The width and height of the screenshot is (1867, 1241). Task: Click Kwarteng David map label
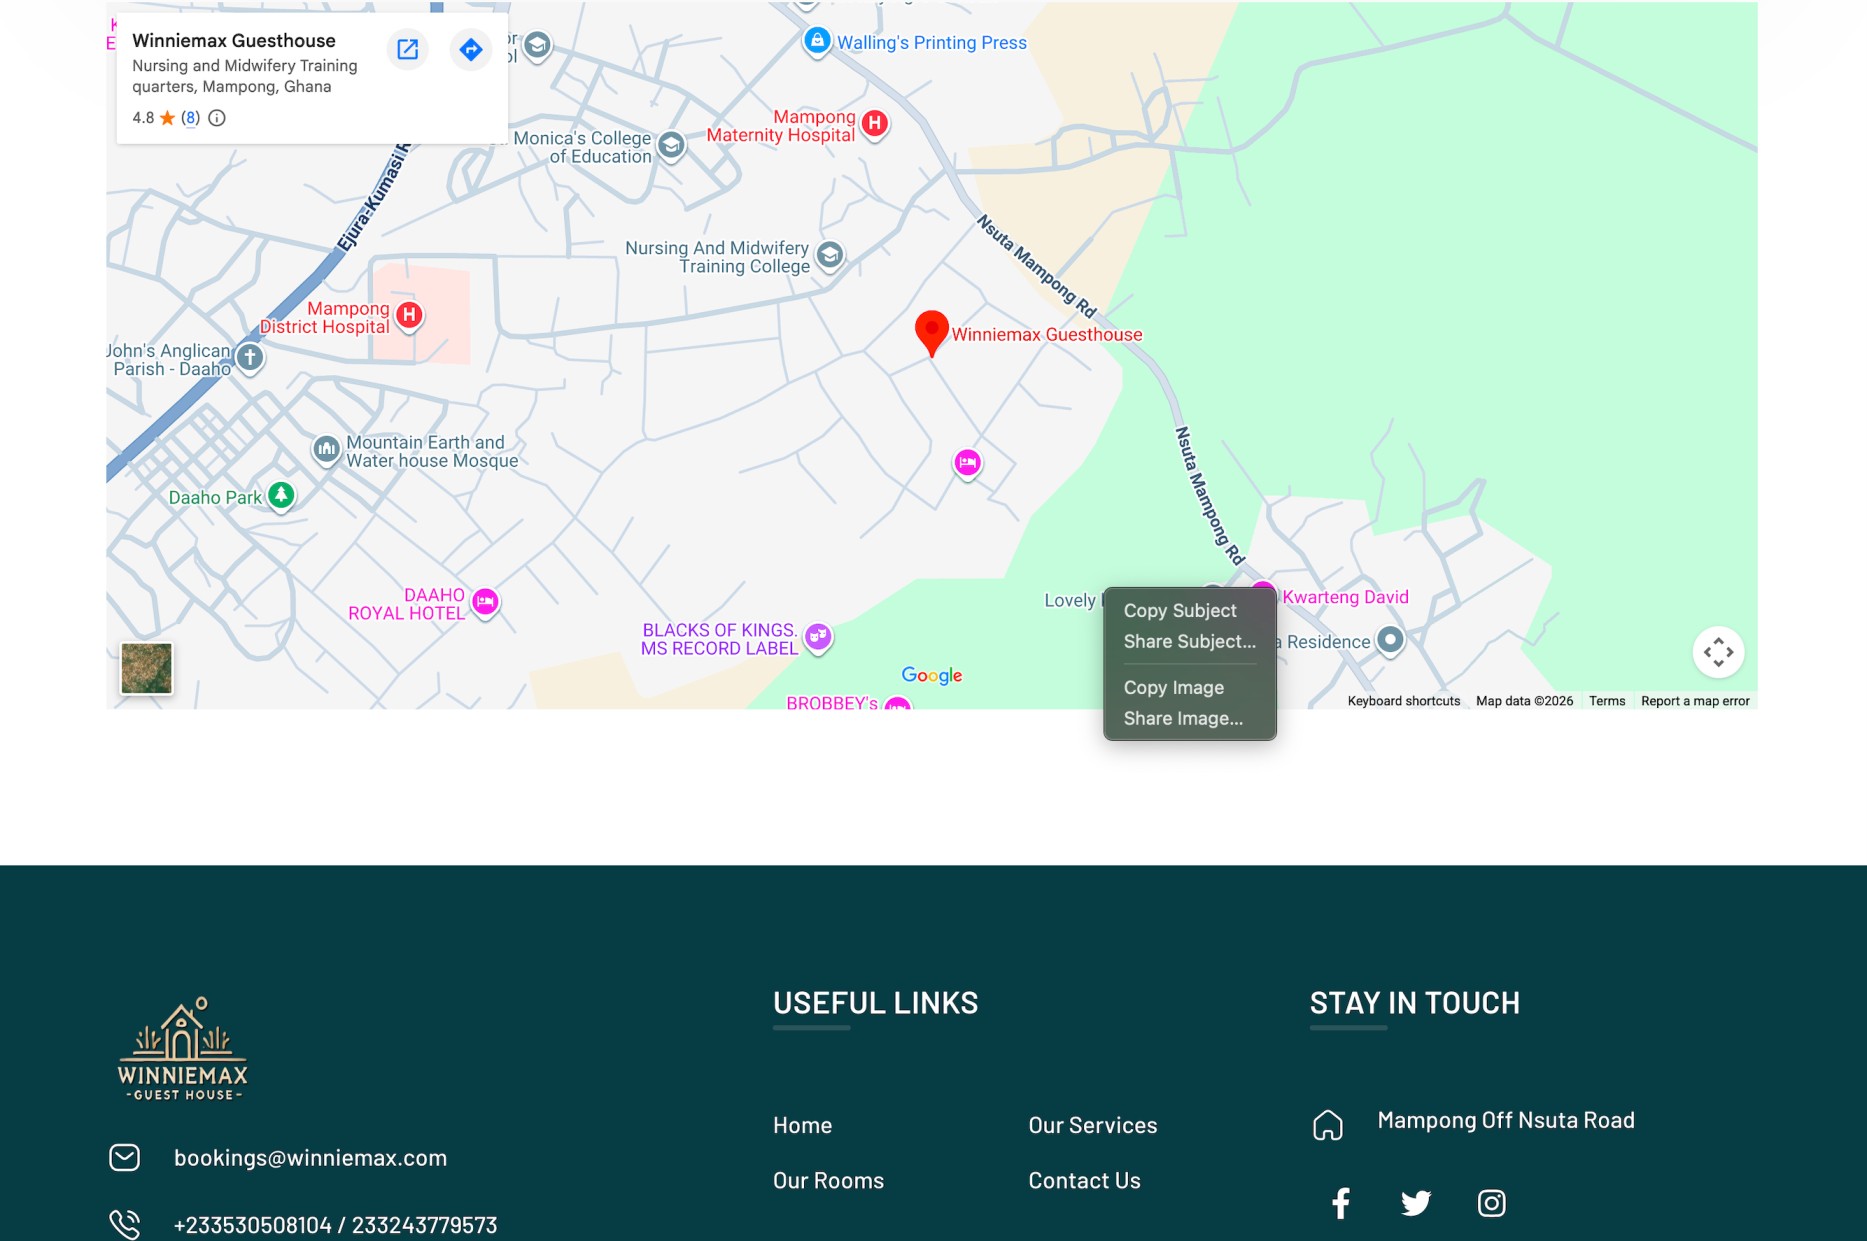(x=1345, y=597)
